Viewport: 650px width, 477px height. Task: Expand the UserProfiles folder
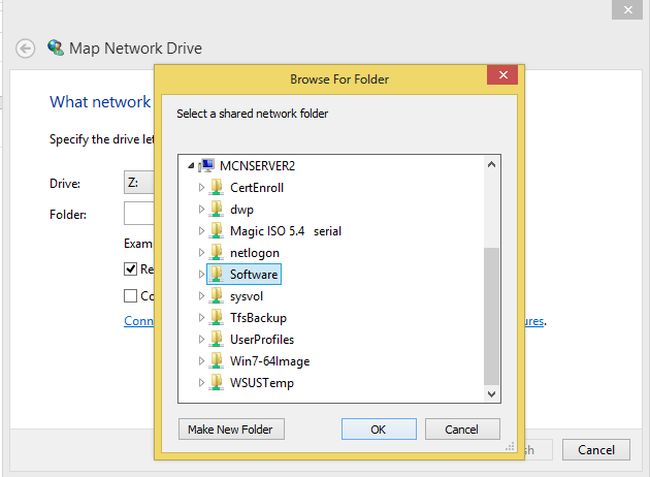(x=201, y=339)
